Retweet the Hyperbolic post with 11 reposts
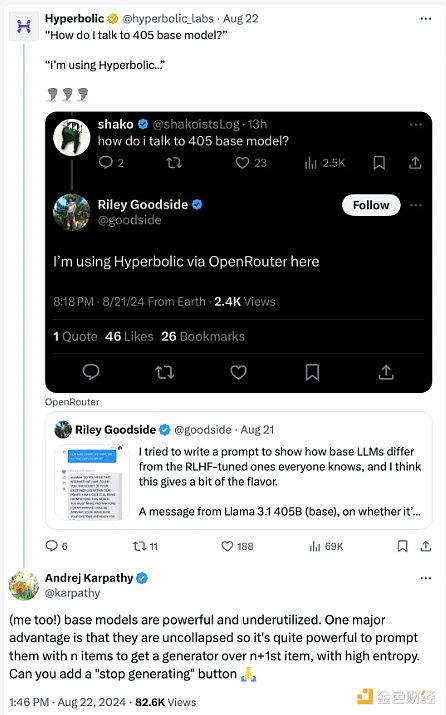The width and height of the screenshot is (446, 715). click(x=145, y=546)
